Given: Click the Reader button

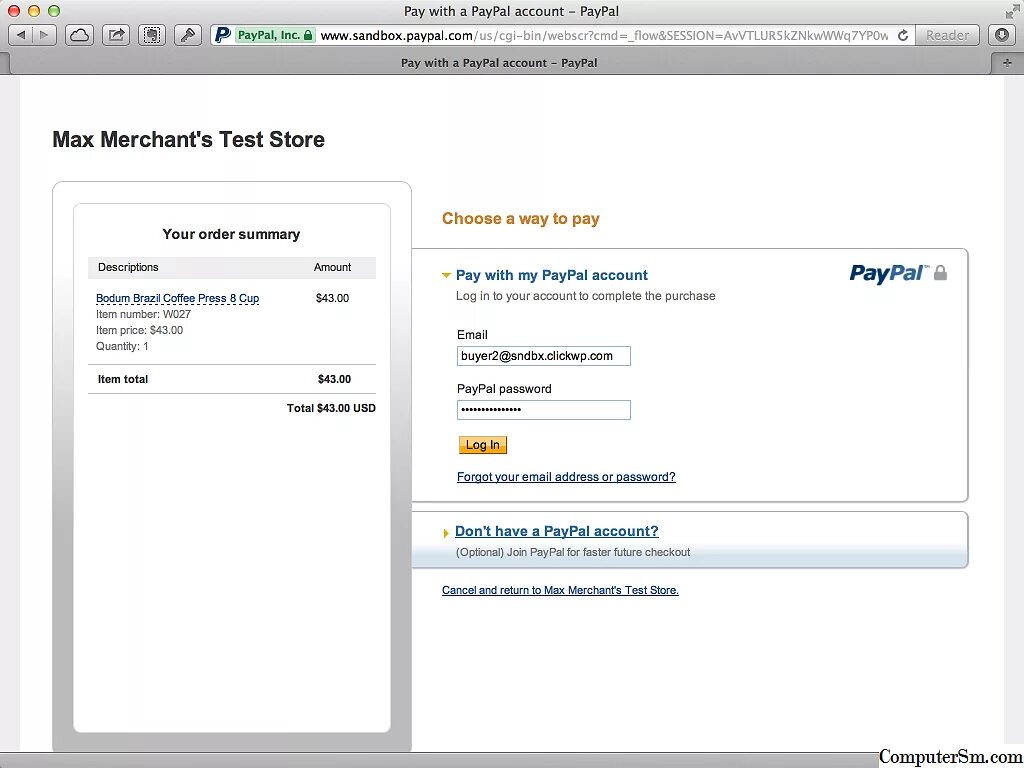Looking at the screenshot, I should point(948,35).
